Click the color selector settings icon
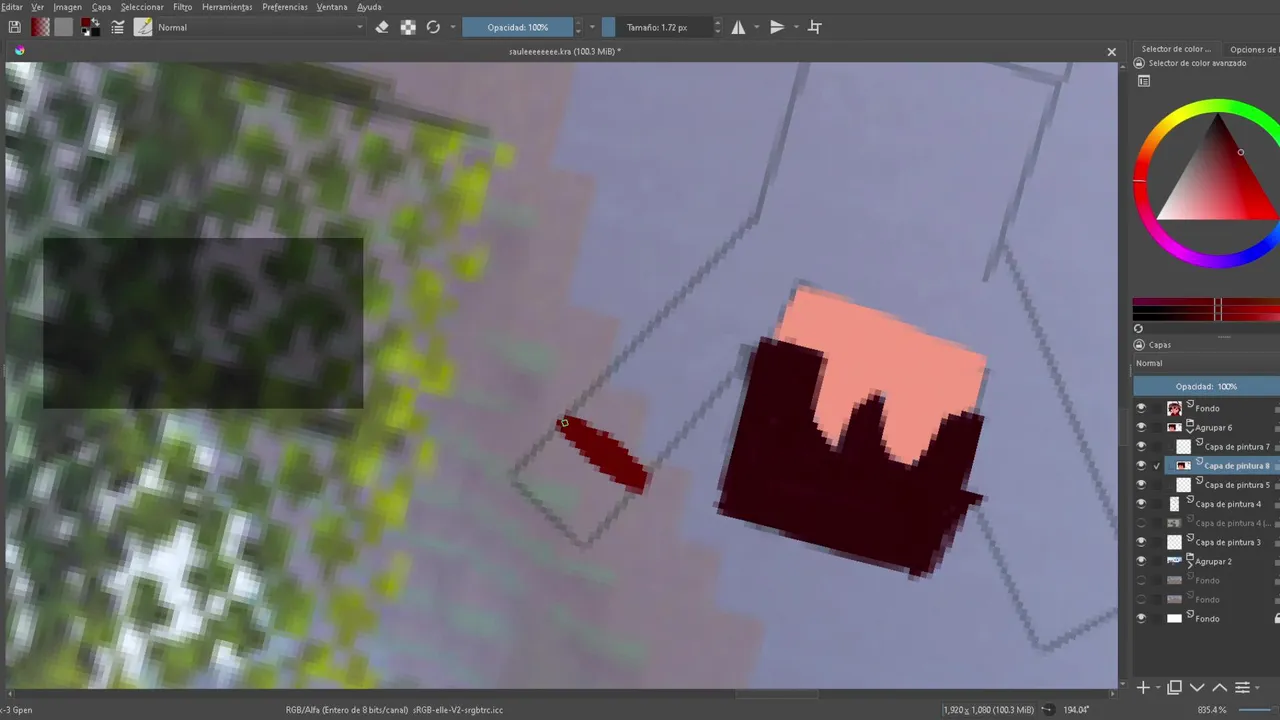Image resolution: width=1280 pixels, height=720 pixels. (1144, 81)
